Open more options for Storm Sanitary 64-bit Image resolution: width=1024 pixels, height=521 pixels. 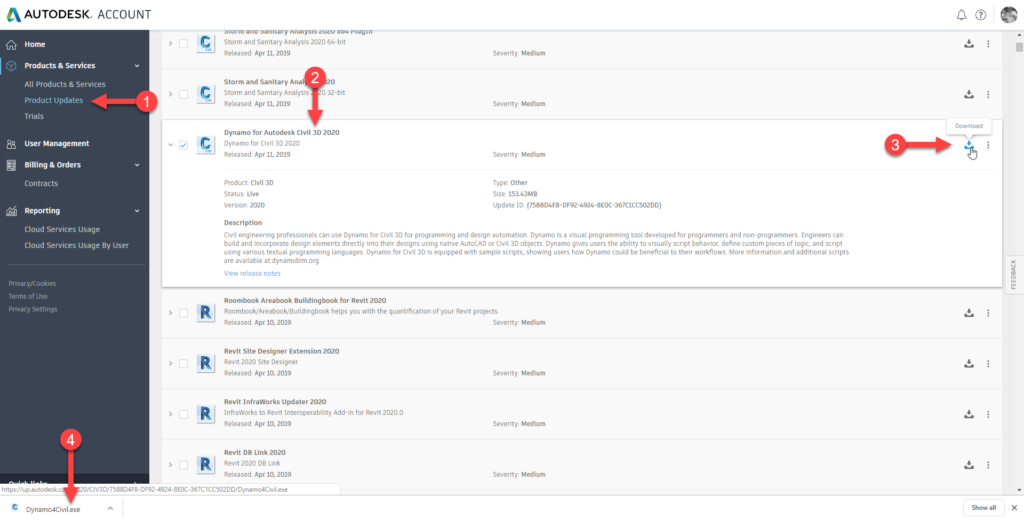pos(988,44)
